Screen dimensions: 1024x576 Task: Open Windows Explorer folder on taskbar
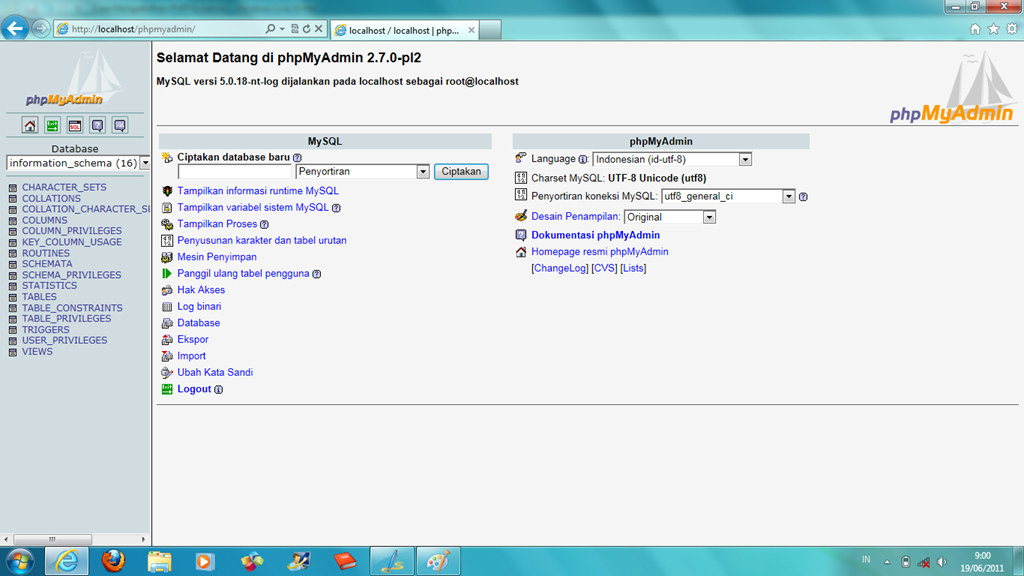click(x=159, y=561)
